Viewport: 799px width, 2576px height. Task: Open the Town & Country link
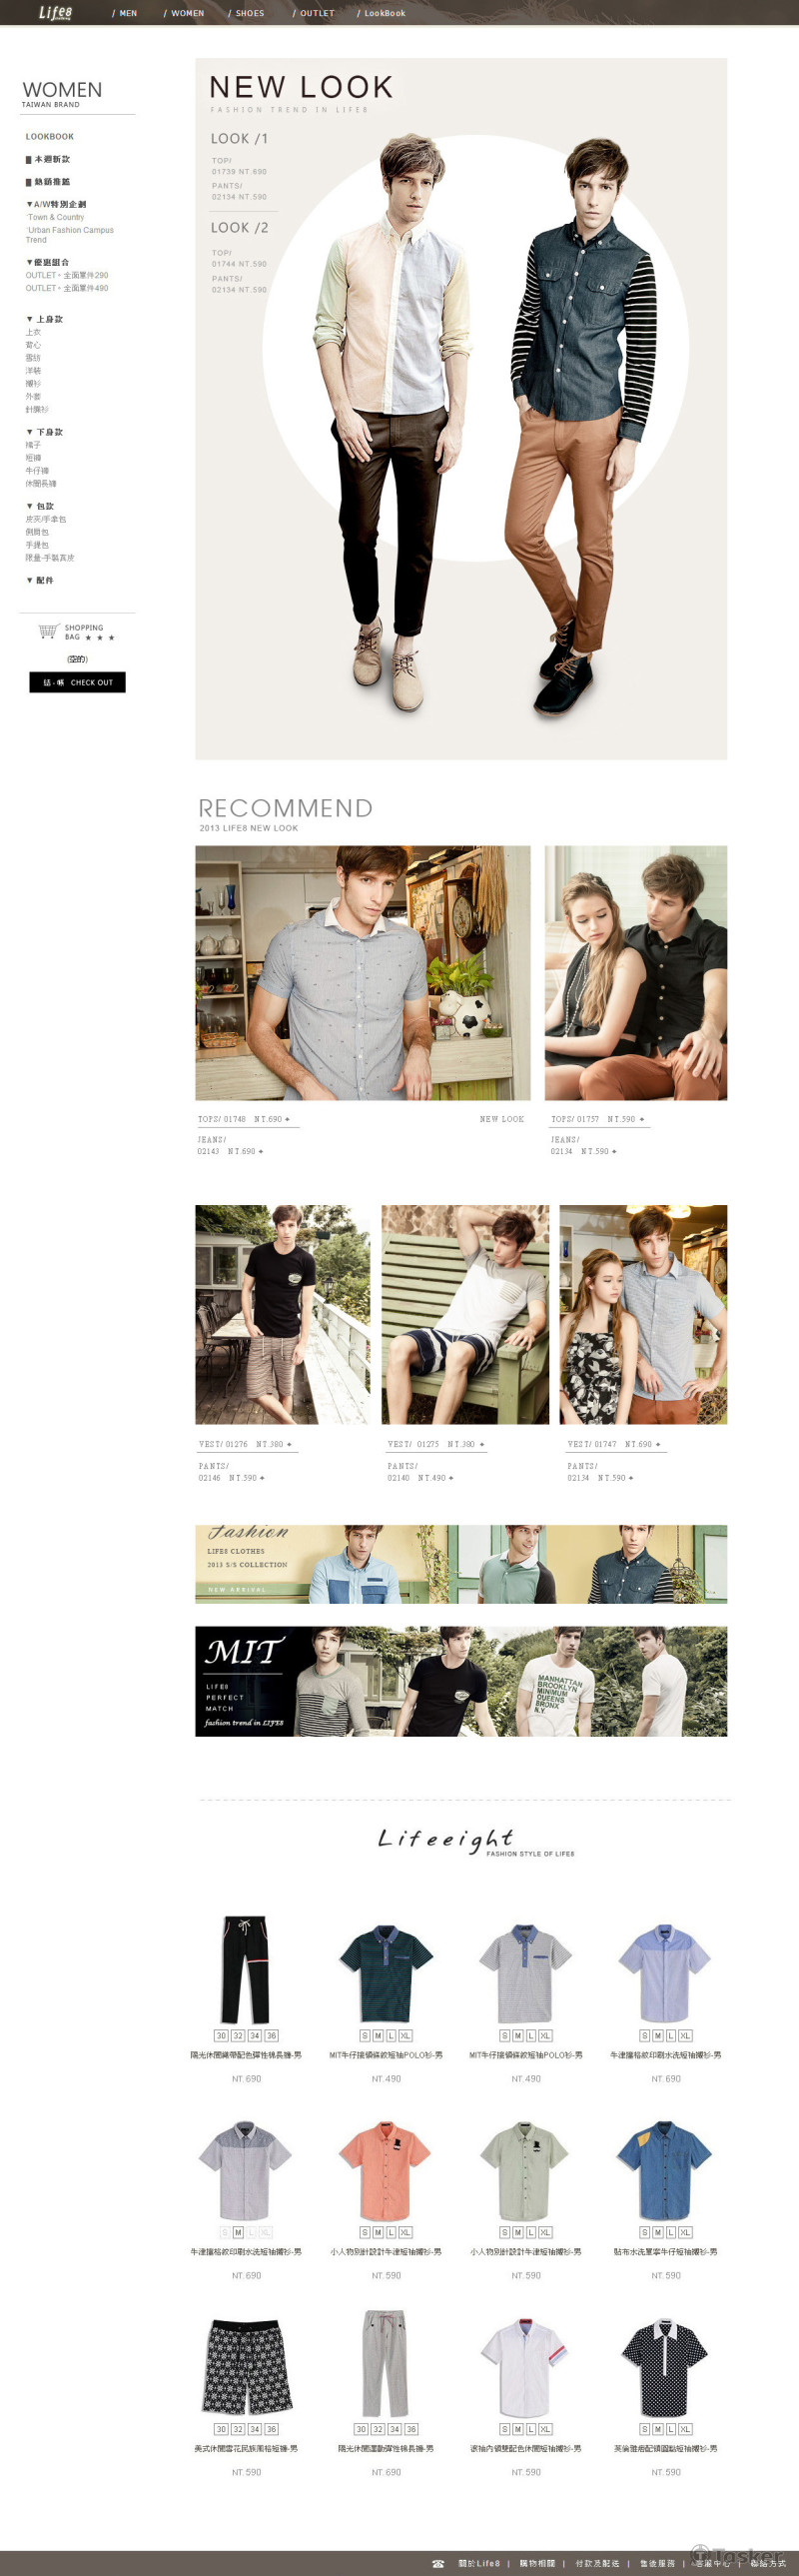(x=55, y=217)
